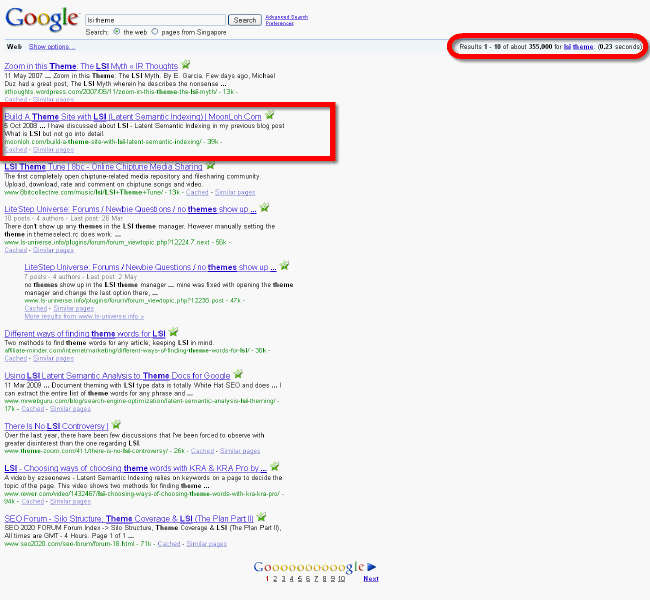Click the Google logo
Screen dimensions: 650x600
point(42,19)
